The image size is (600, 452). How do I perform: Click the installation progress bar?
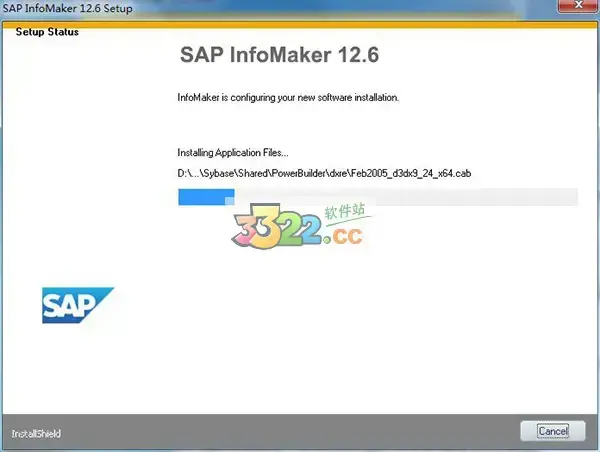pyautogui.click(x=378, y=197)
